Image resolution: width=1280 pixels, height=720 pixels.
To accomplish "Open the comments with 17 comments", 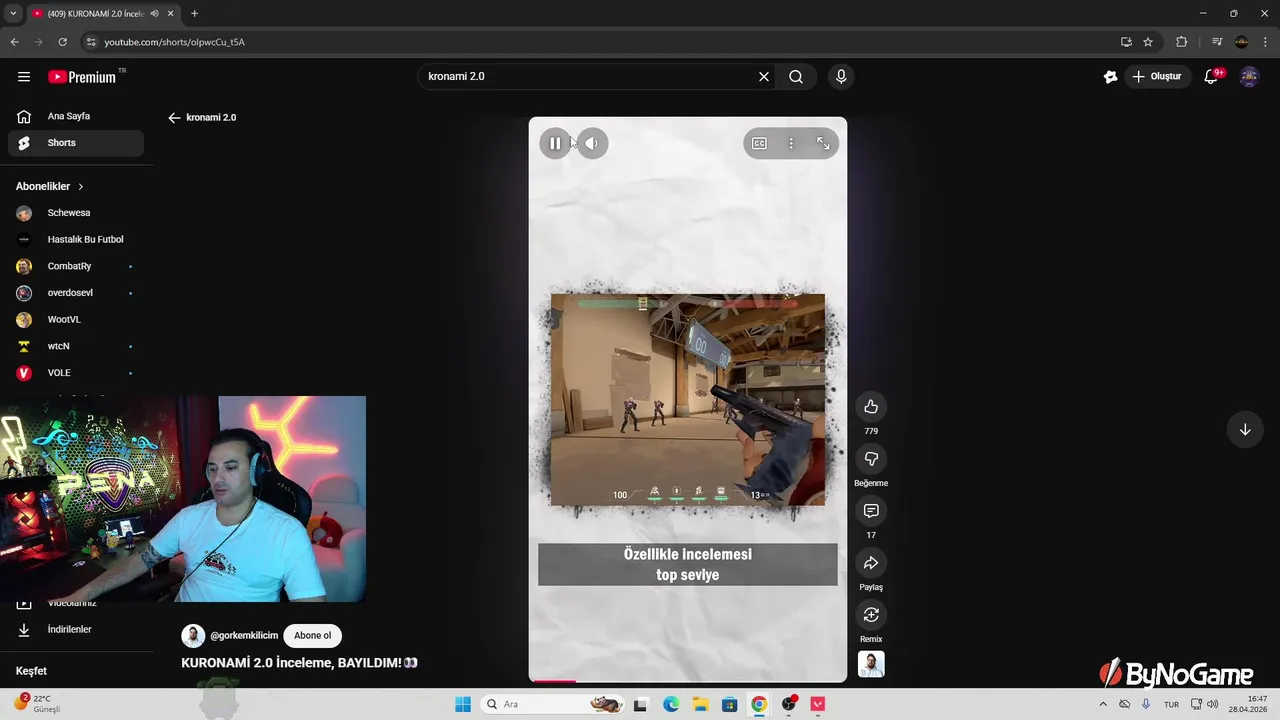I will tap(871, 510).
